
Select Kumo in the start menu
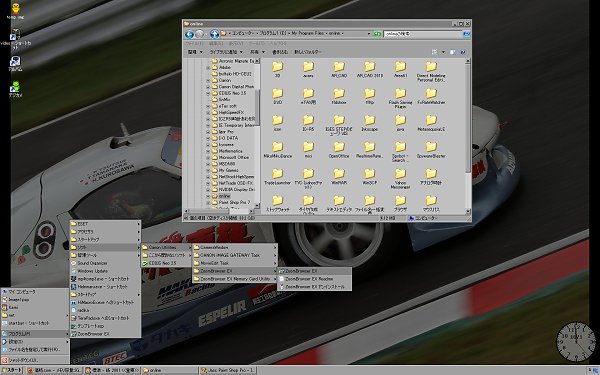click(x=35, y=307)
